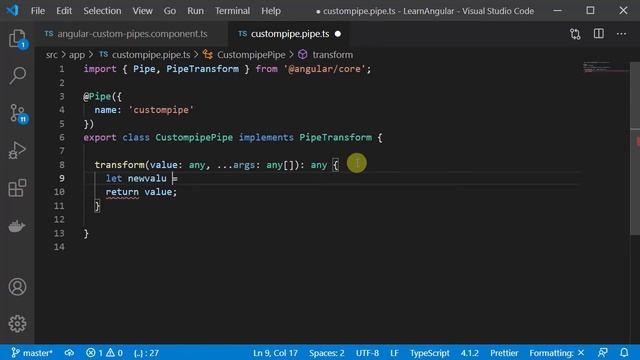This screenshot has height=360, width=640.
Task: Open the Explorer view in activity bar
Action: (17, 39)
